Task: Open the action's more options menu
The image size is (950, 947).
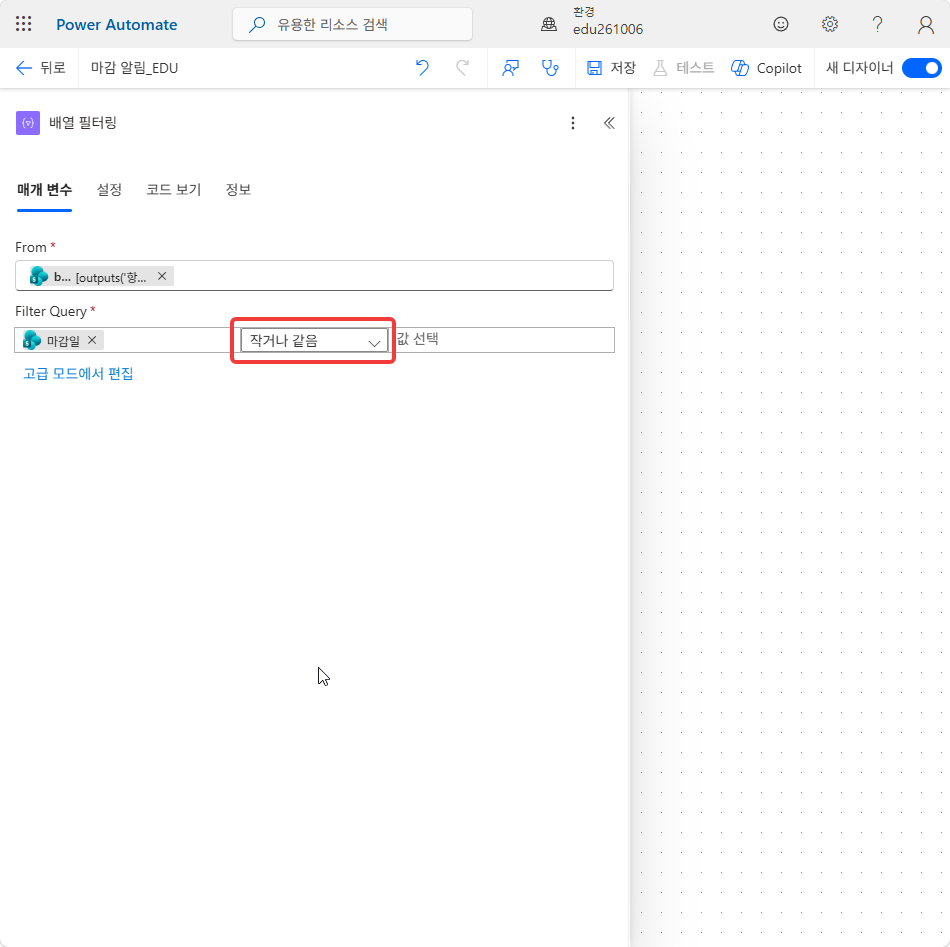Action: click(x=573, y=123)
